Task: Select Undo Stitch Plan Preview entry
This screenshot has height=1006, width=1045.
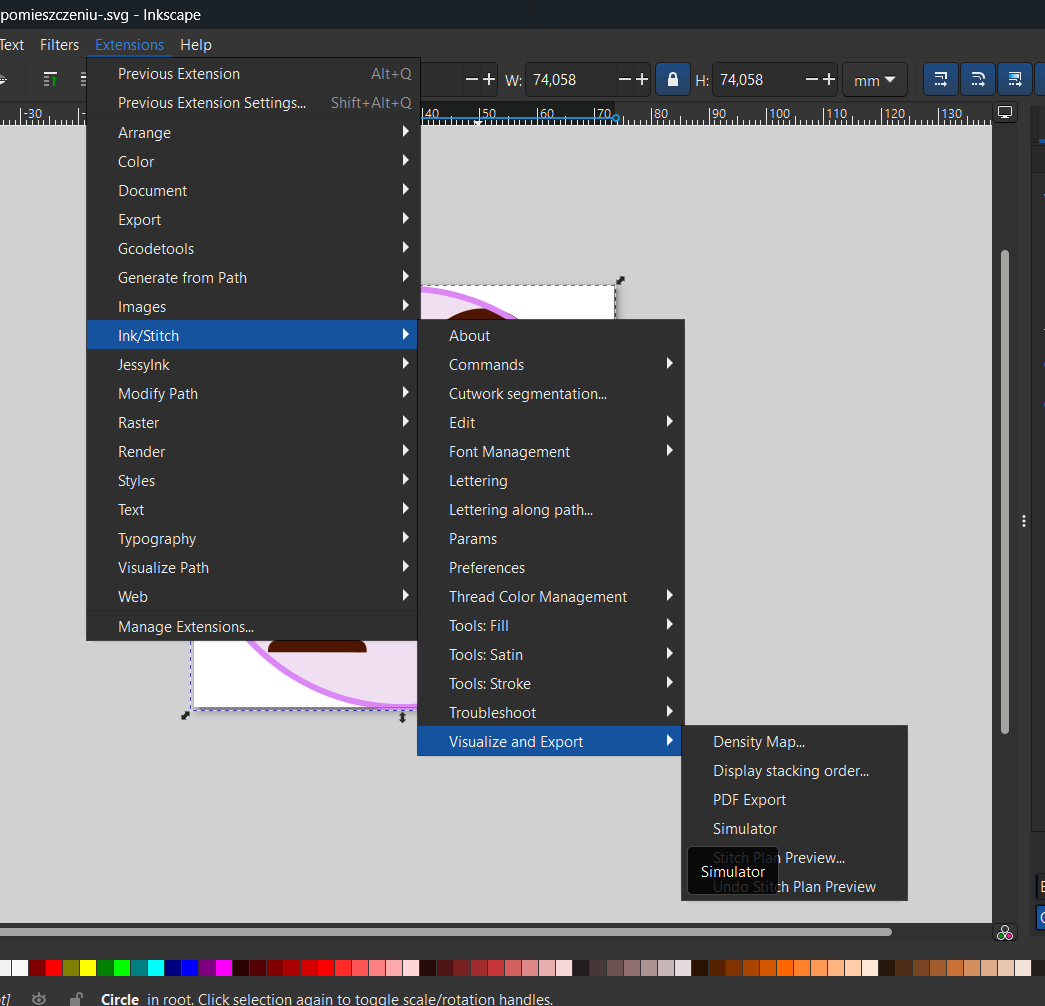Action: [794, 887]
